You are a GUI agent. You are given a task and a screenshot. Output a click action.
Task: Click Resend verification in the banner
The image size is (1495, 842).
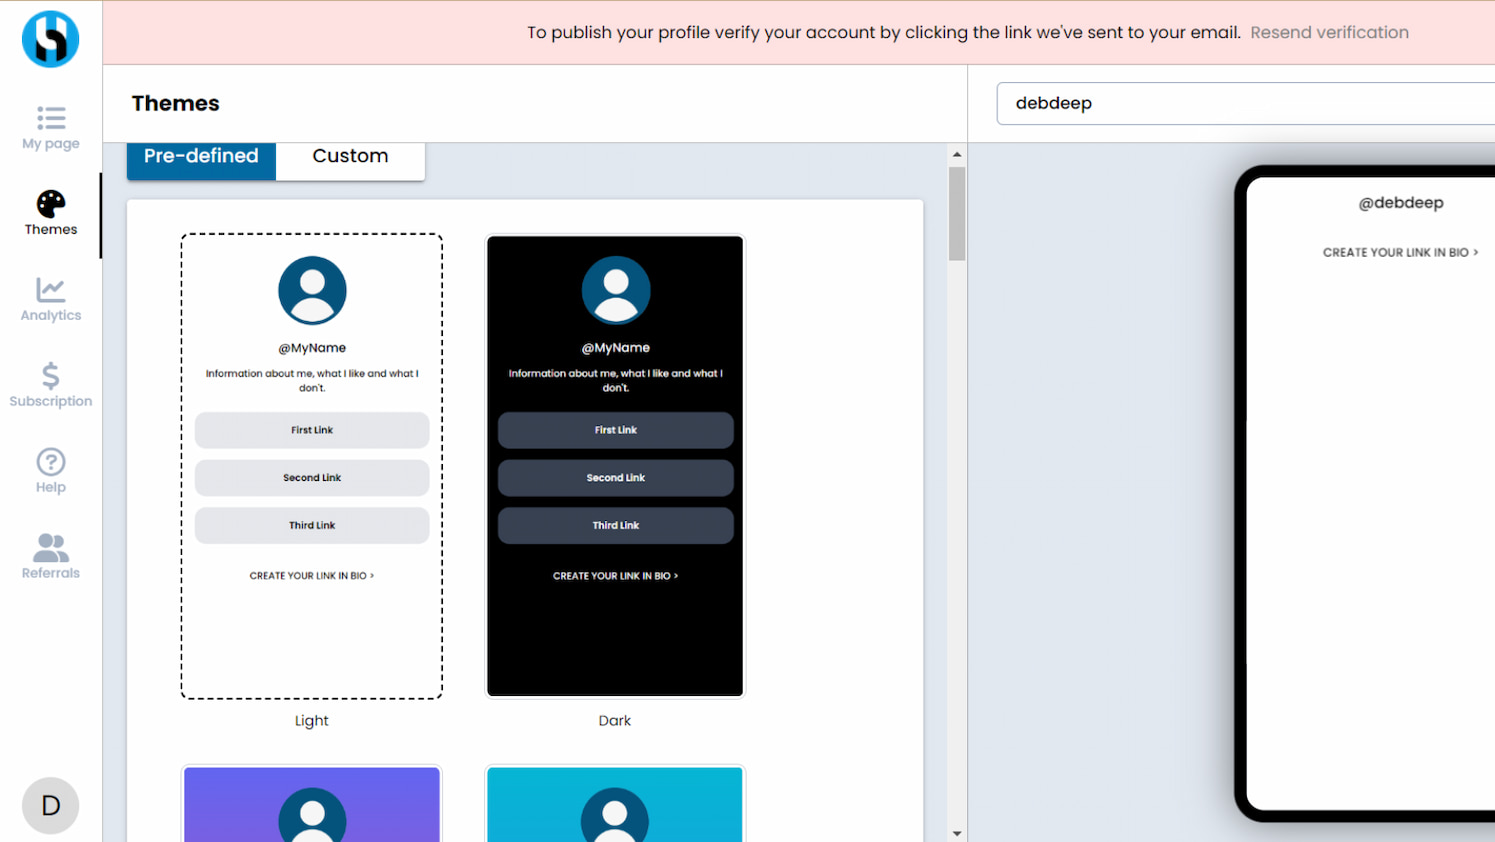(x=1329, y=32)
